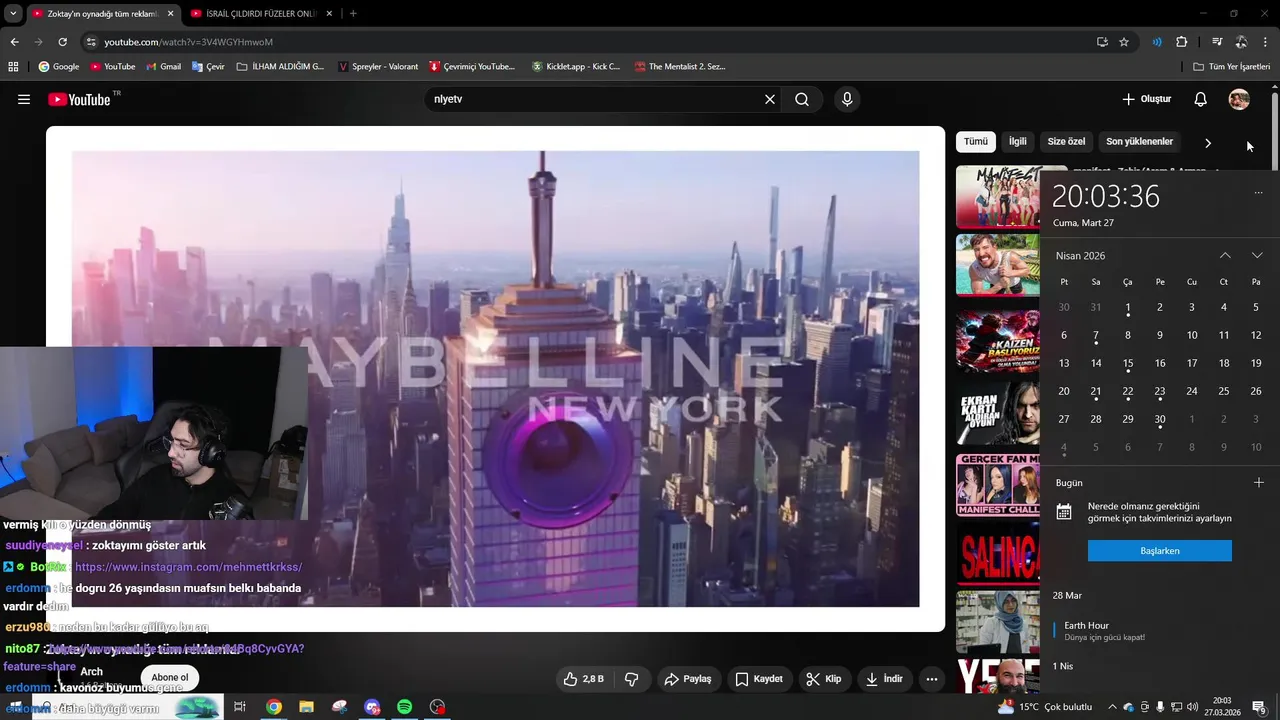Add a new event with the plus icon
The width and height of the screenshot is (1280, 720).
click(1258, 482)
